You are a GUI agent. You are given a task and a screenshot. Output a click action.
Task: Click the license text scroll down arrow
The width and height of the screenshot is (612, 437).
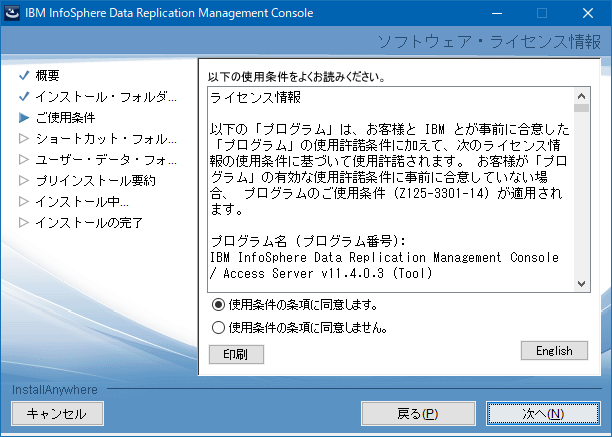pyautogui.click(x=582, y=284)
